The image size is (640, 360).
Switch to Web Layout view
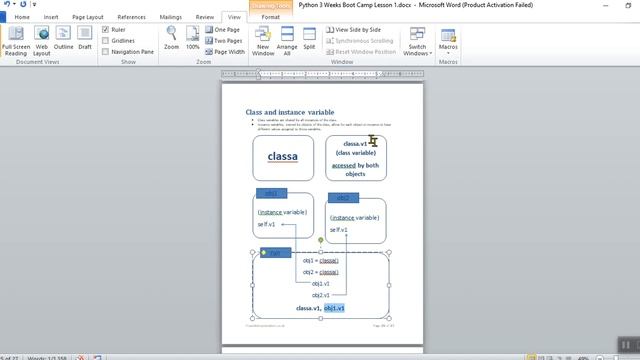click(x=42, y=41)
